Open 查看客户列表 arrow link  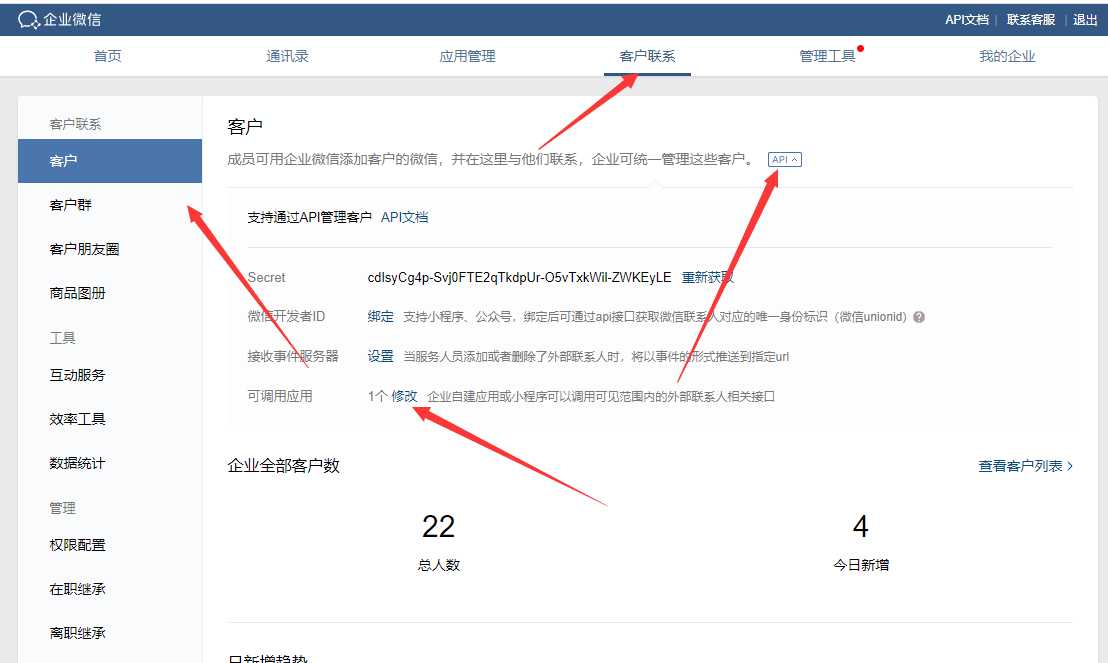[1025, 466]
